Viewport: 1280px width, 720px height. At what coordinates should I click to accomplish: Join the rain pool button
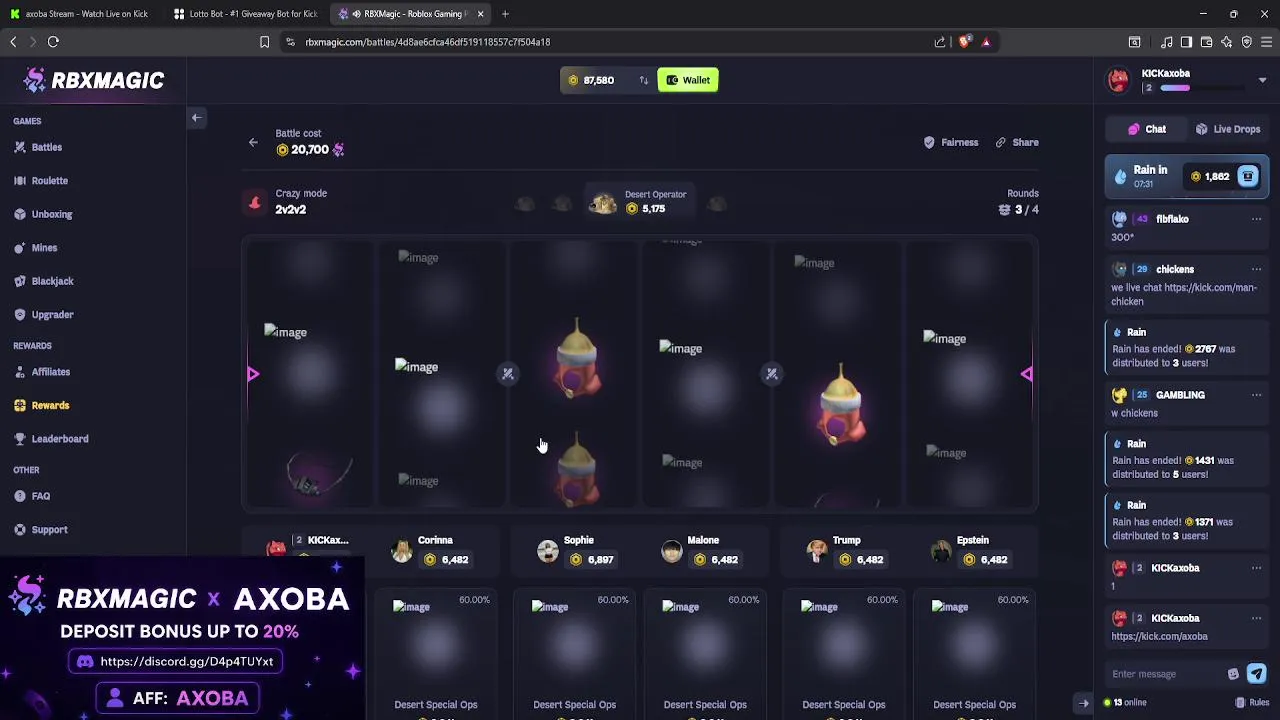click(1248, 177)
